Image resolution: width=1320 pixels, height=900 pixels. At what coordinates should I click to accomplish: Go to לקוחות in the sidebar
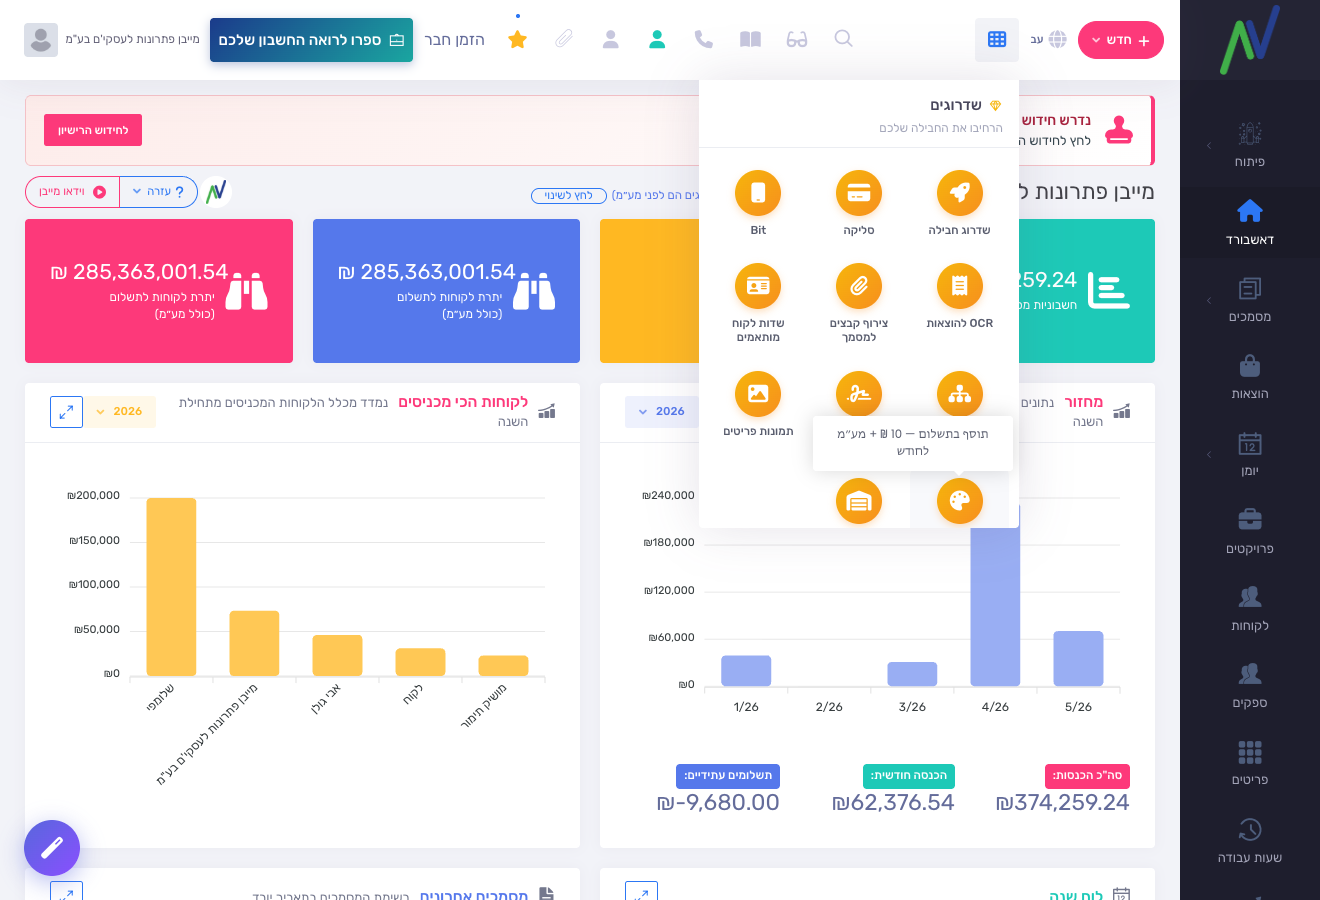click(x=1250, y=609)
